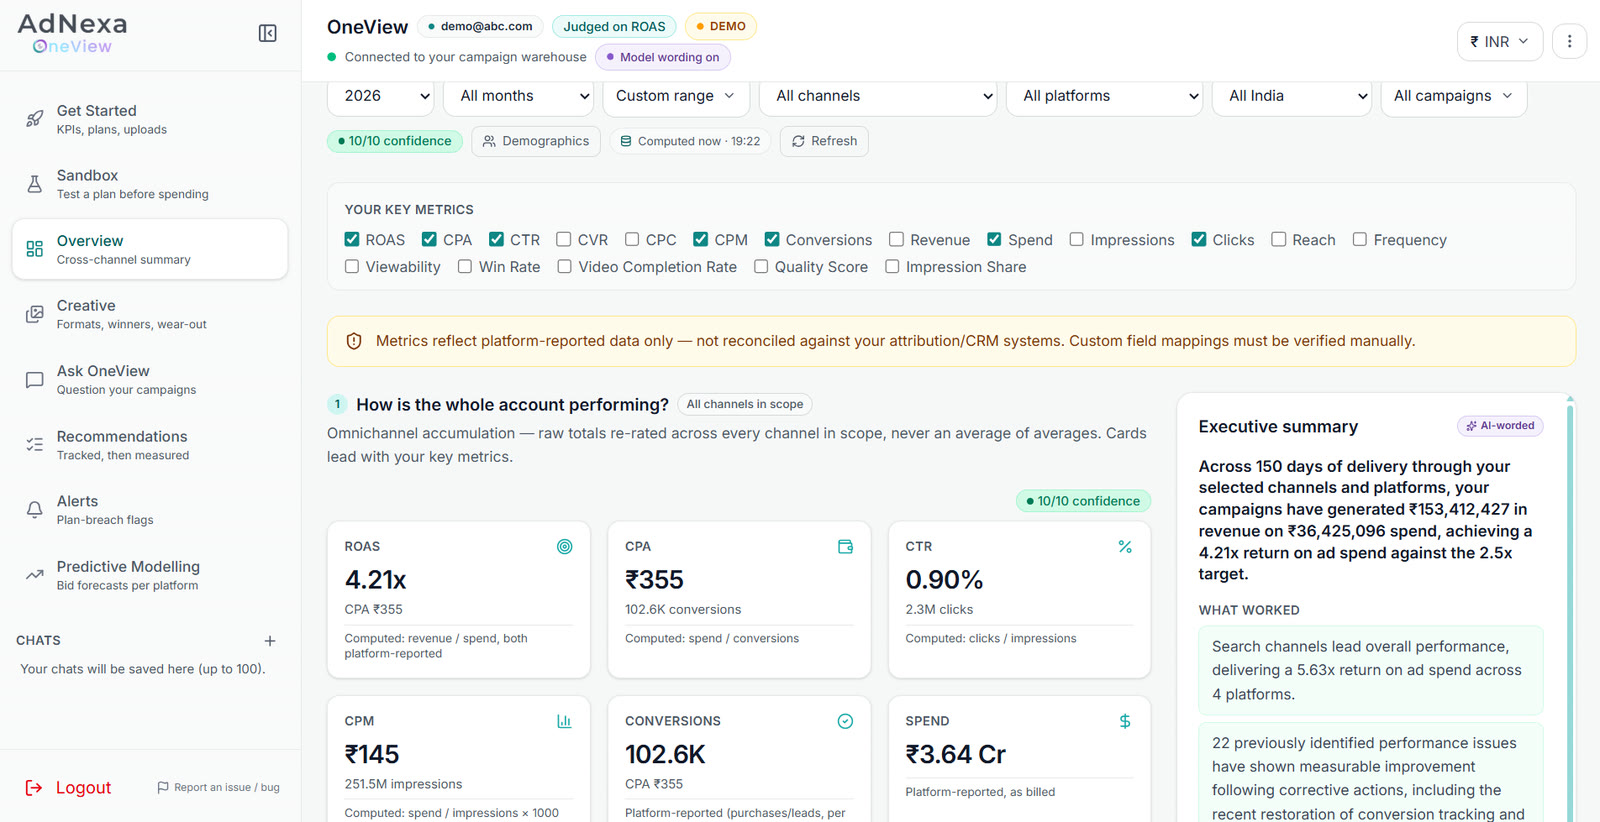This screenshot has height=822, width=1600.
Task: Add a new chat with the plus icon
Action: click(270, 641)
